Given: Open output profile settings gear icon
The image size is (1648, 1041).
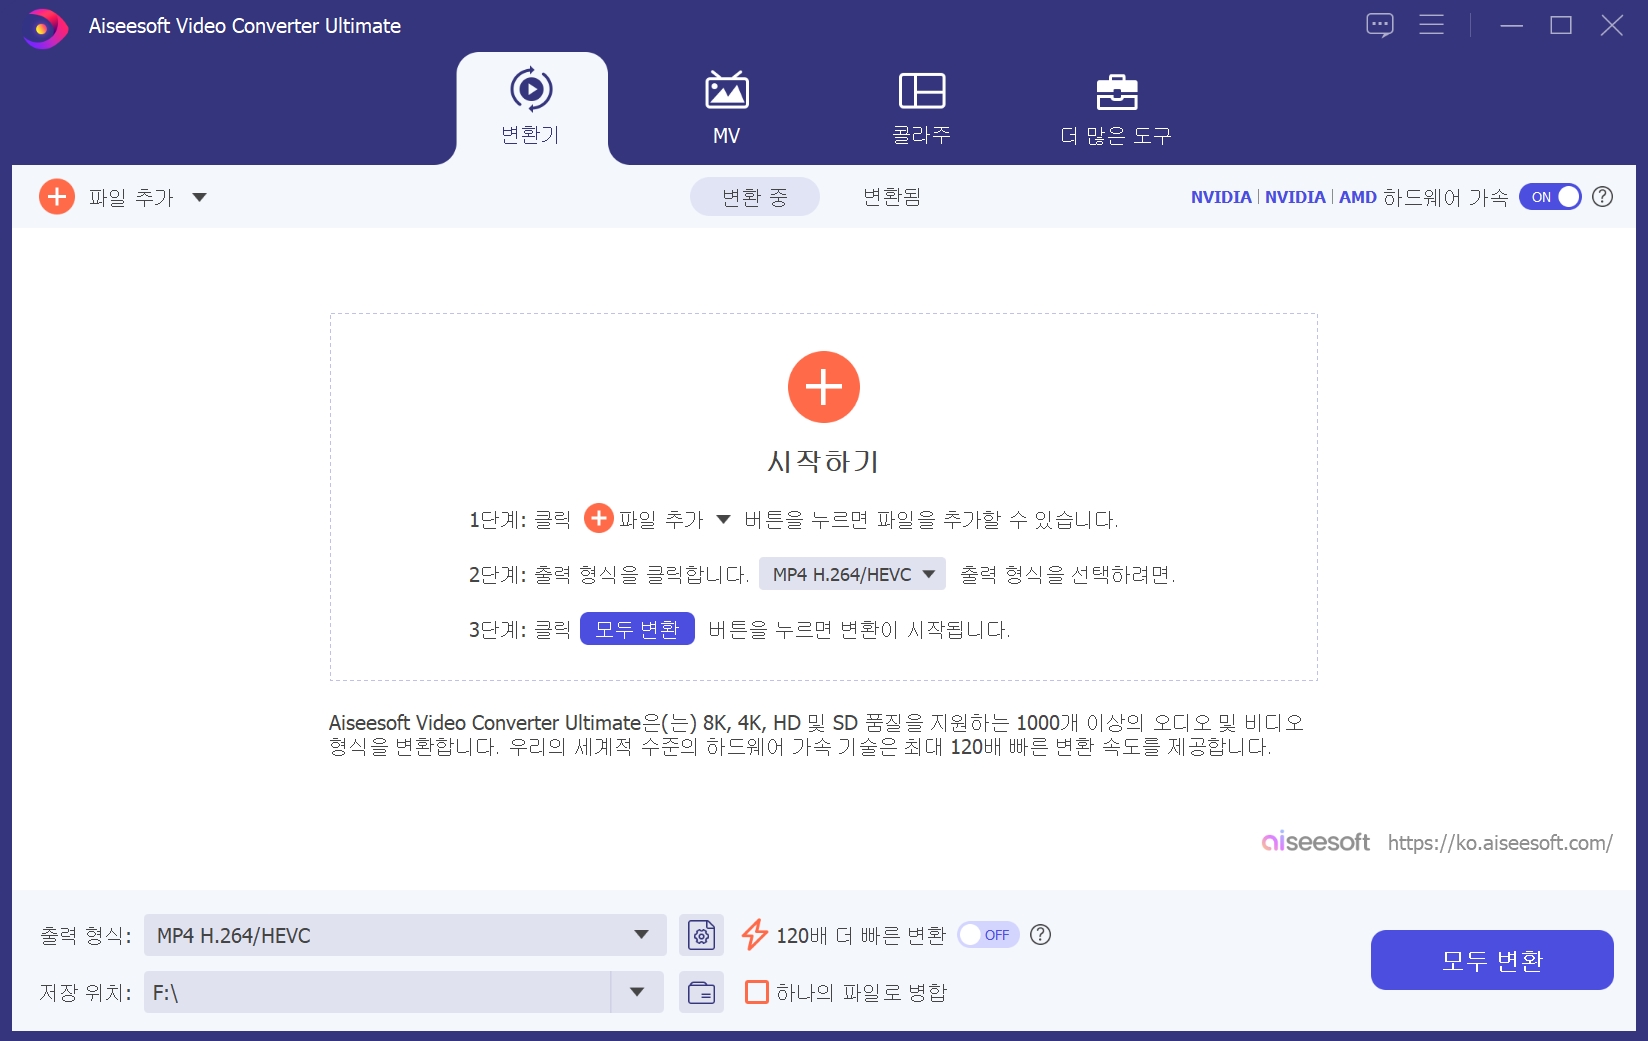Looking at the screenshot, I should pyautogui.click(x=702, y=936).
